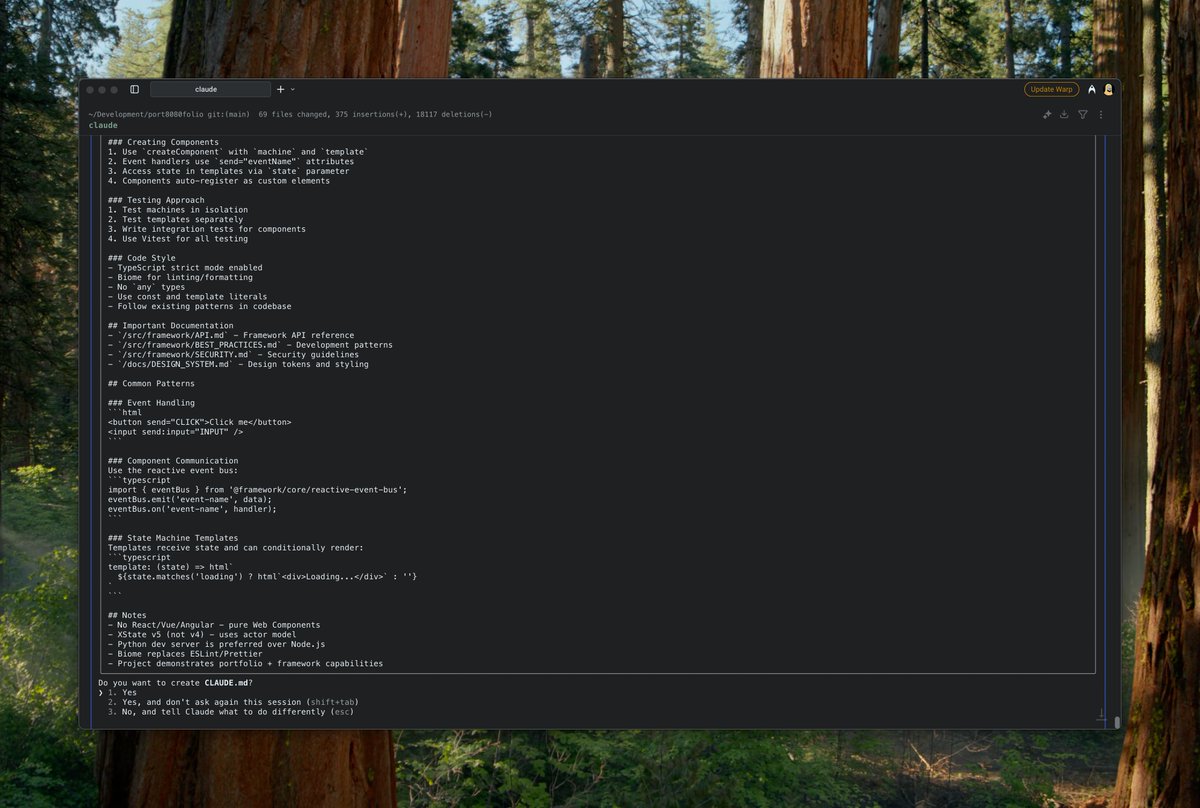Click the sparkle AI icon on block
This screenshot has height=808, width=1200.
1047,115
